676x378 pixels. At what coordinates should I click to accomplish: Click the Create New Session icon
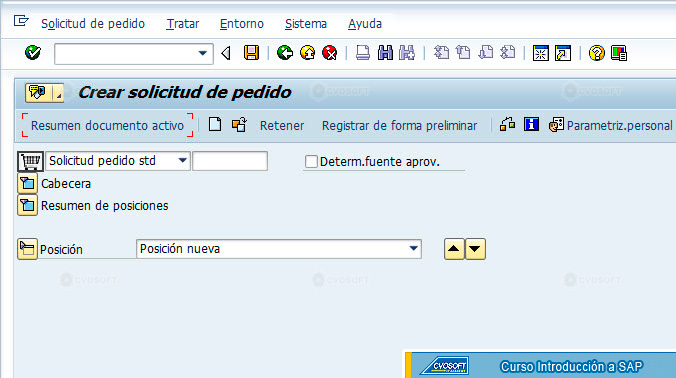(541, 53)
